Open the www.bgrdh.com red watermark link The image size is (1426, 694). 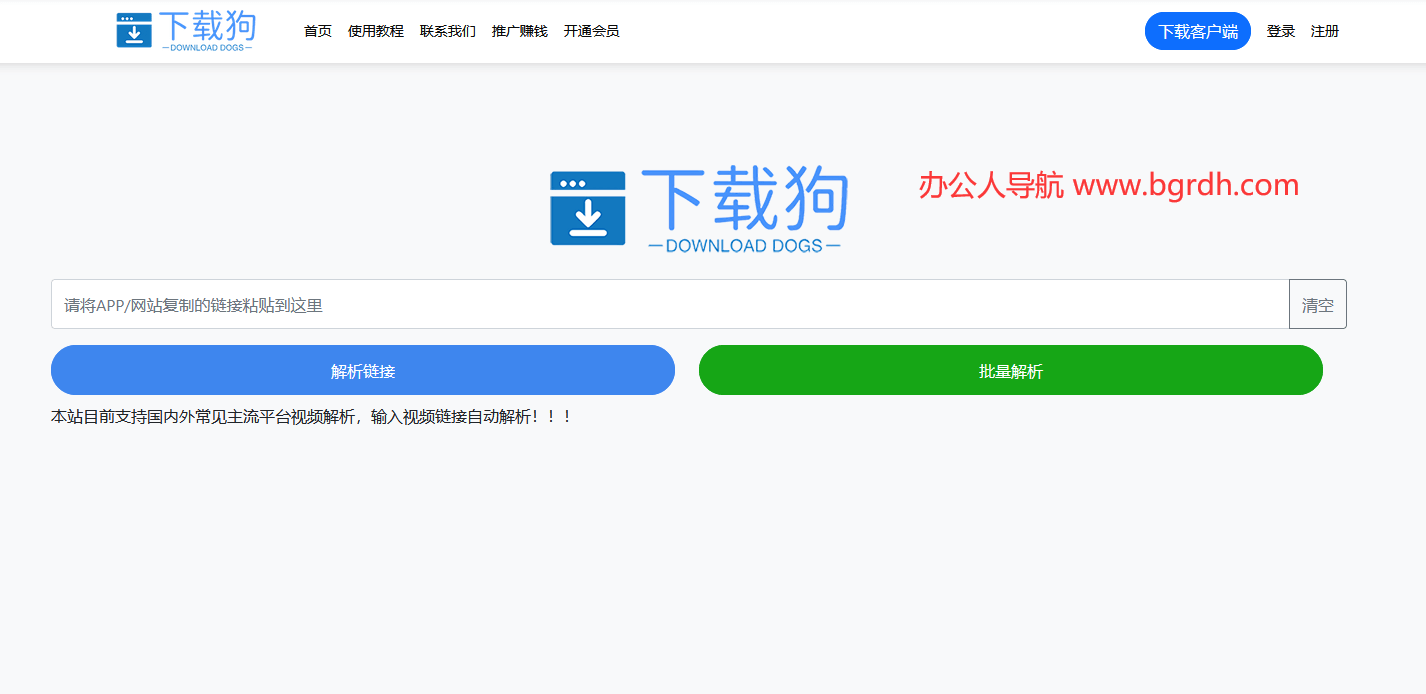point(1186,185)
